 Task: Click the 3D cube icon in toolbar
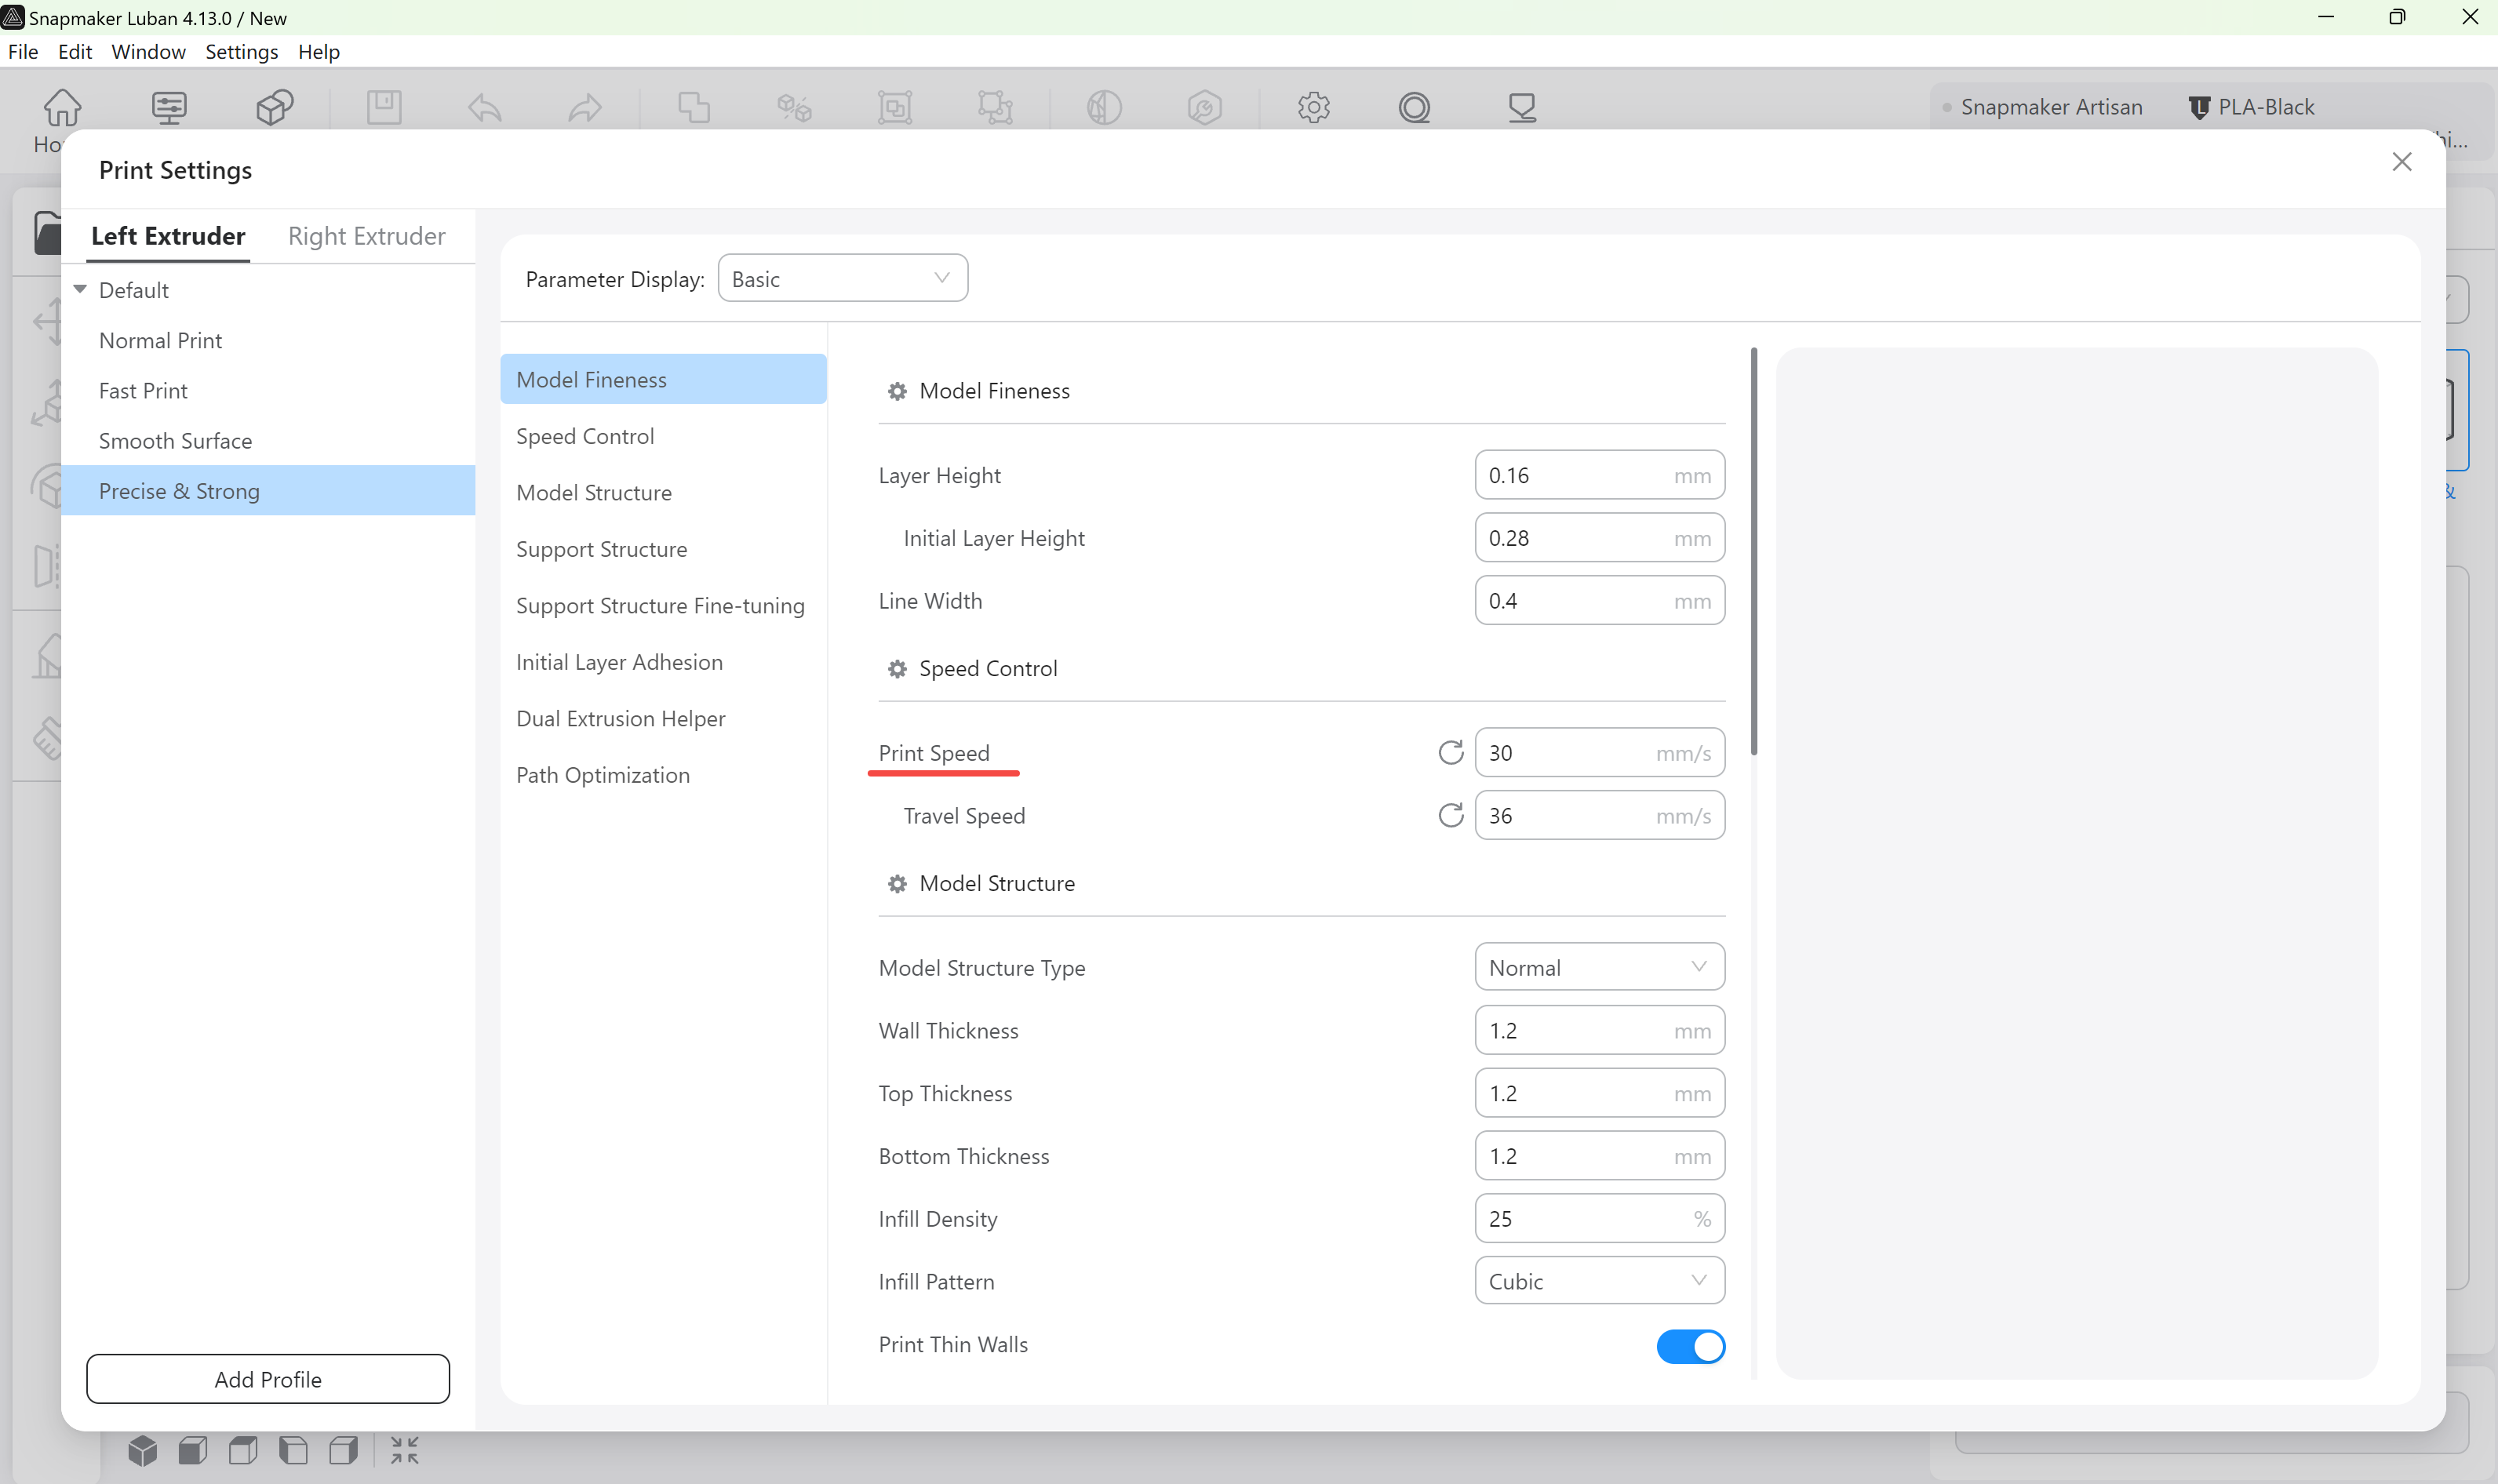(274, 107)
